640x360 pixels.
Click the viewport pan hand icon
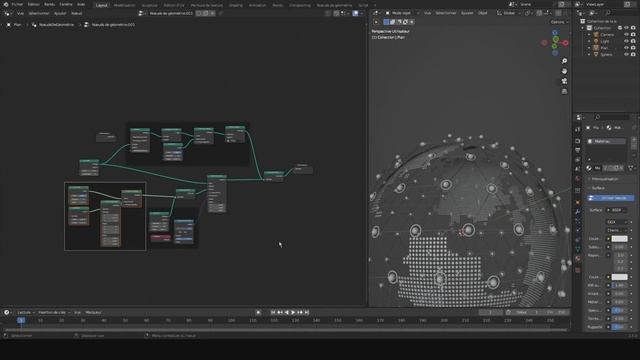tap(564, 71)
